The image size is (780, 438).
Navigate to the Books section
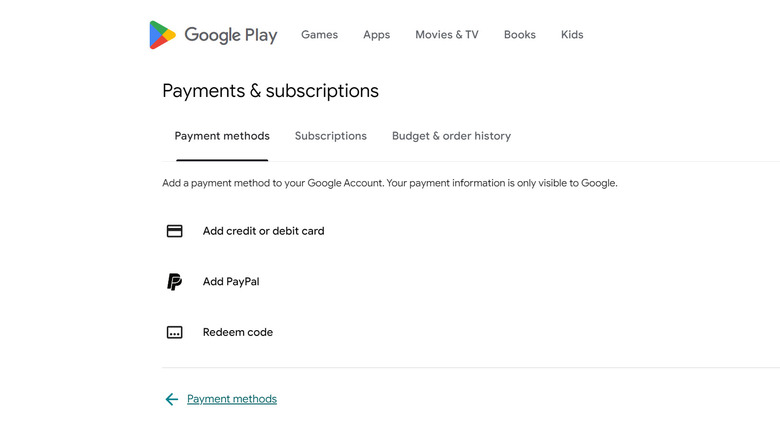coord(520,35)
